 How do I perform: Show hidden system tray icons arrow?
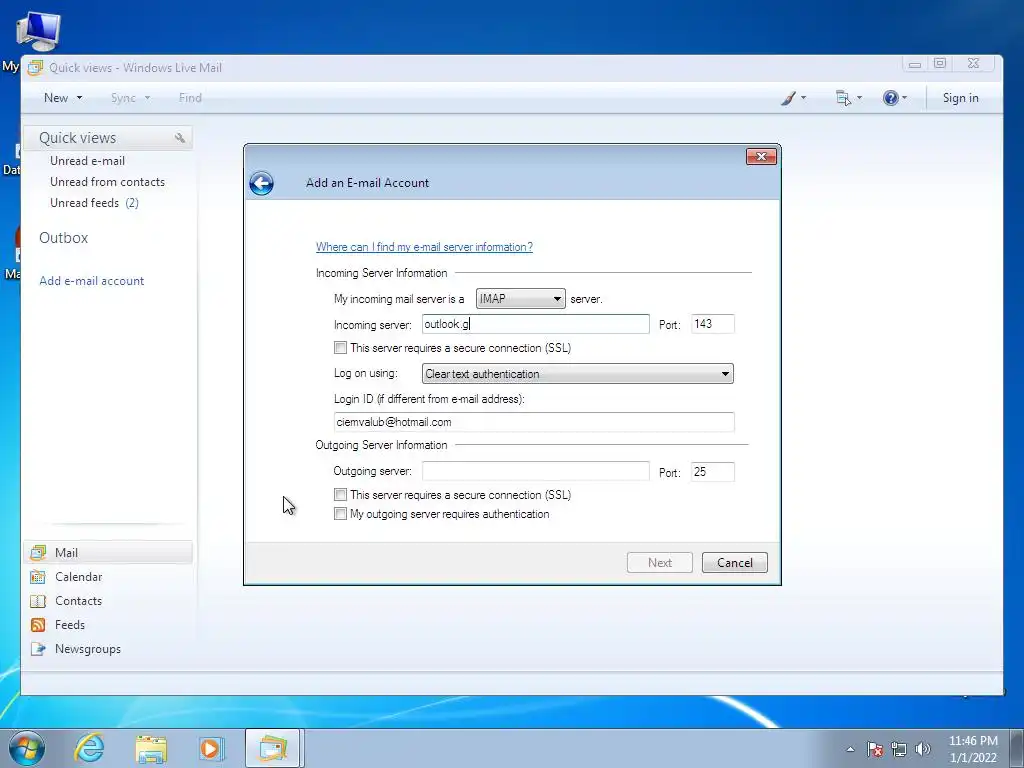coord(850,749)
